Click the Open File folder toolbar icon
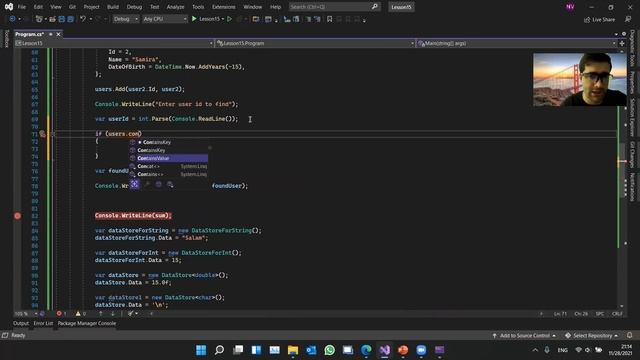Viewport: 640px width, 360px height. click(52, 19)
